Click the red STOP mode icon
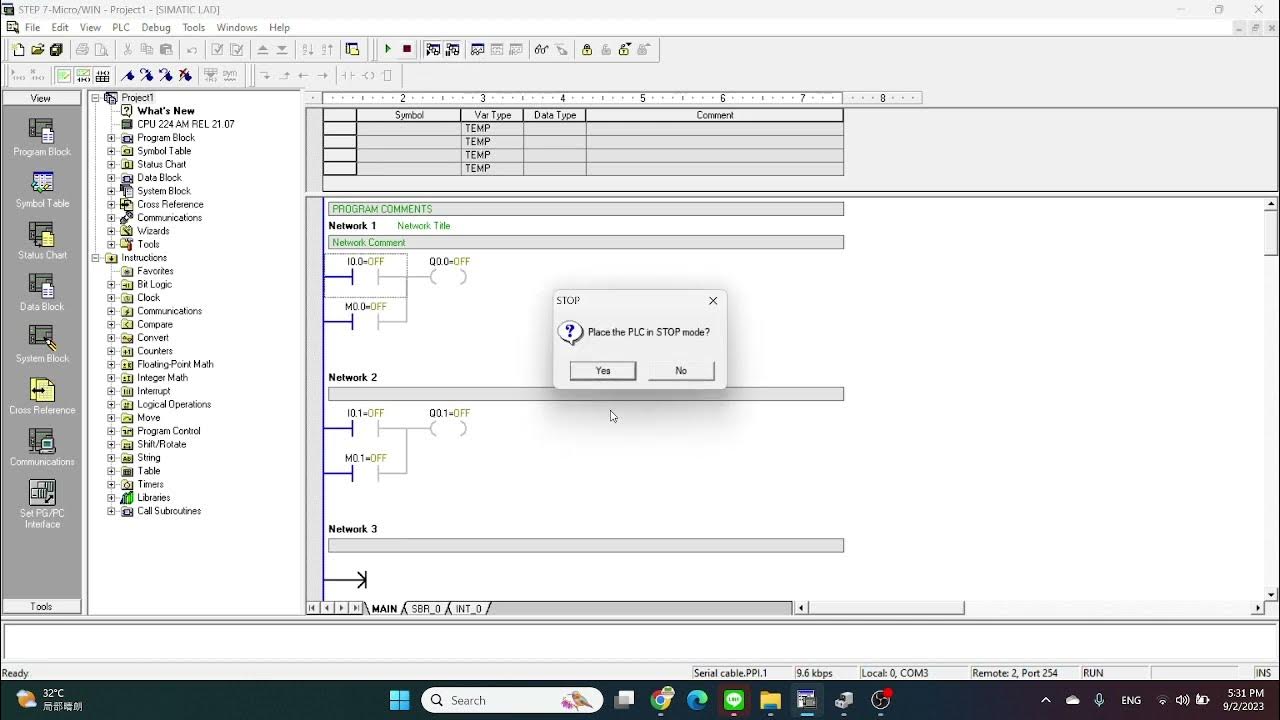 click(407, 49)
